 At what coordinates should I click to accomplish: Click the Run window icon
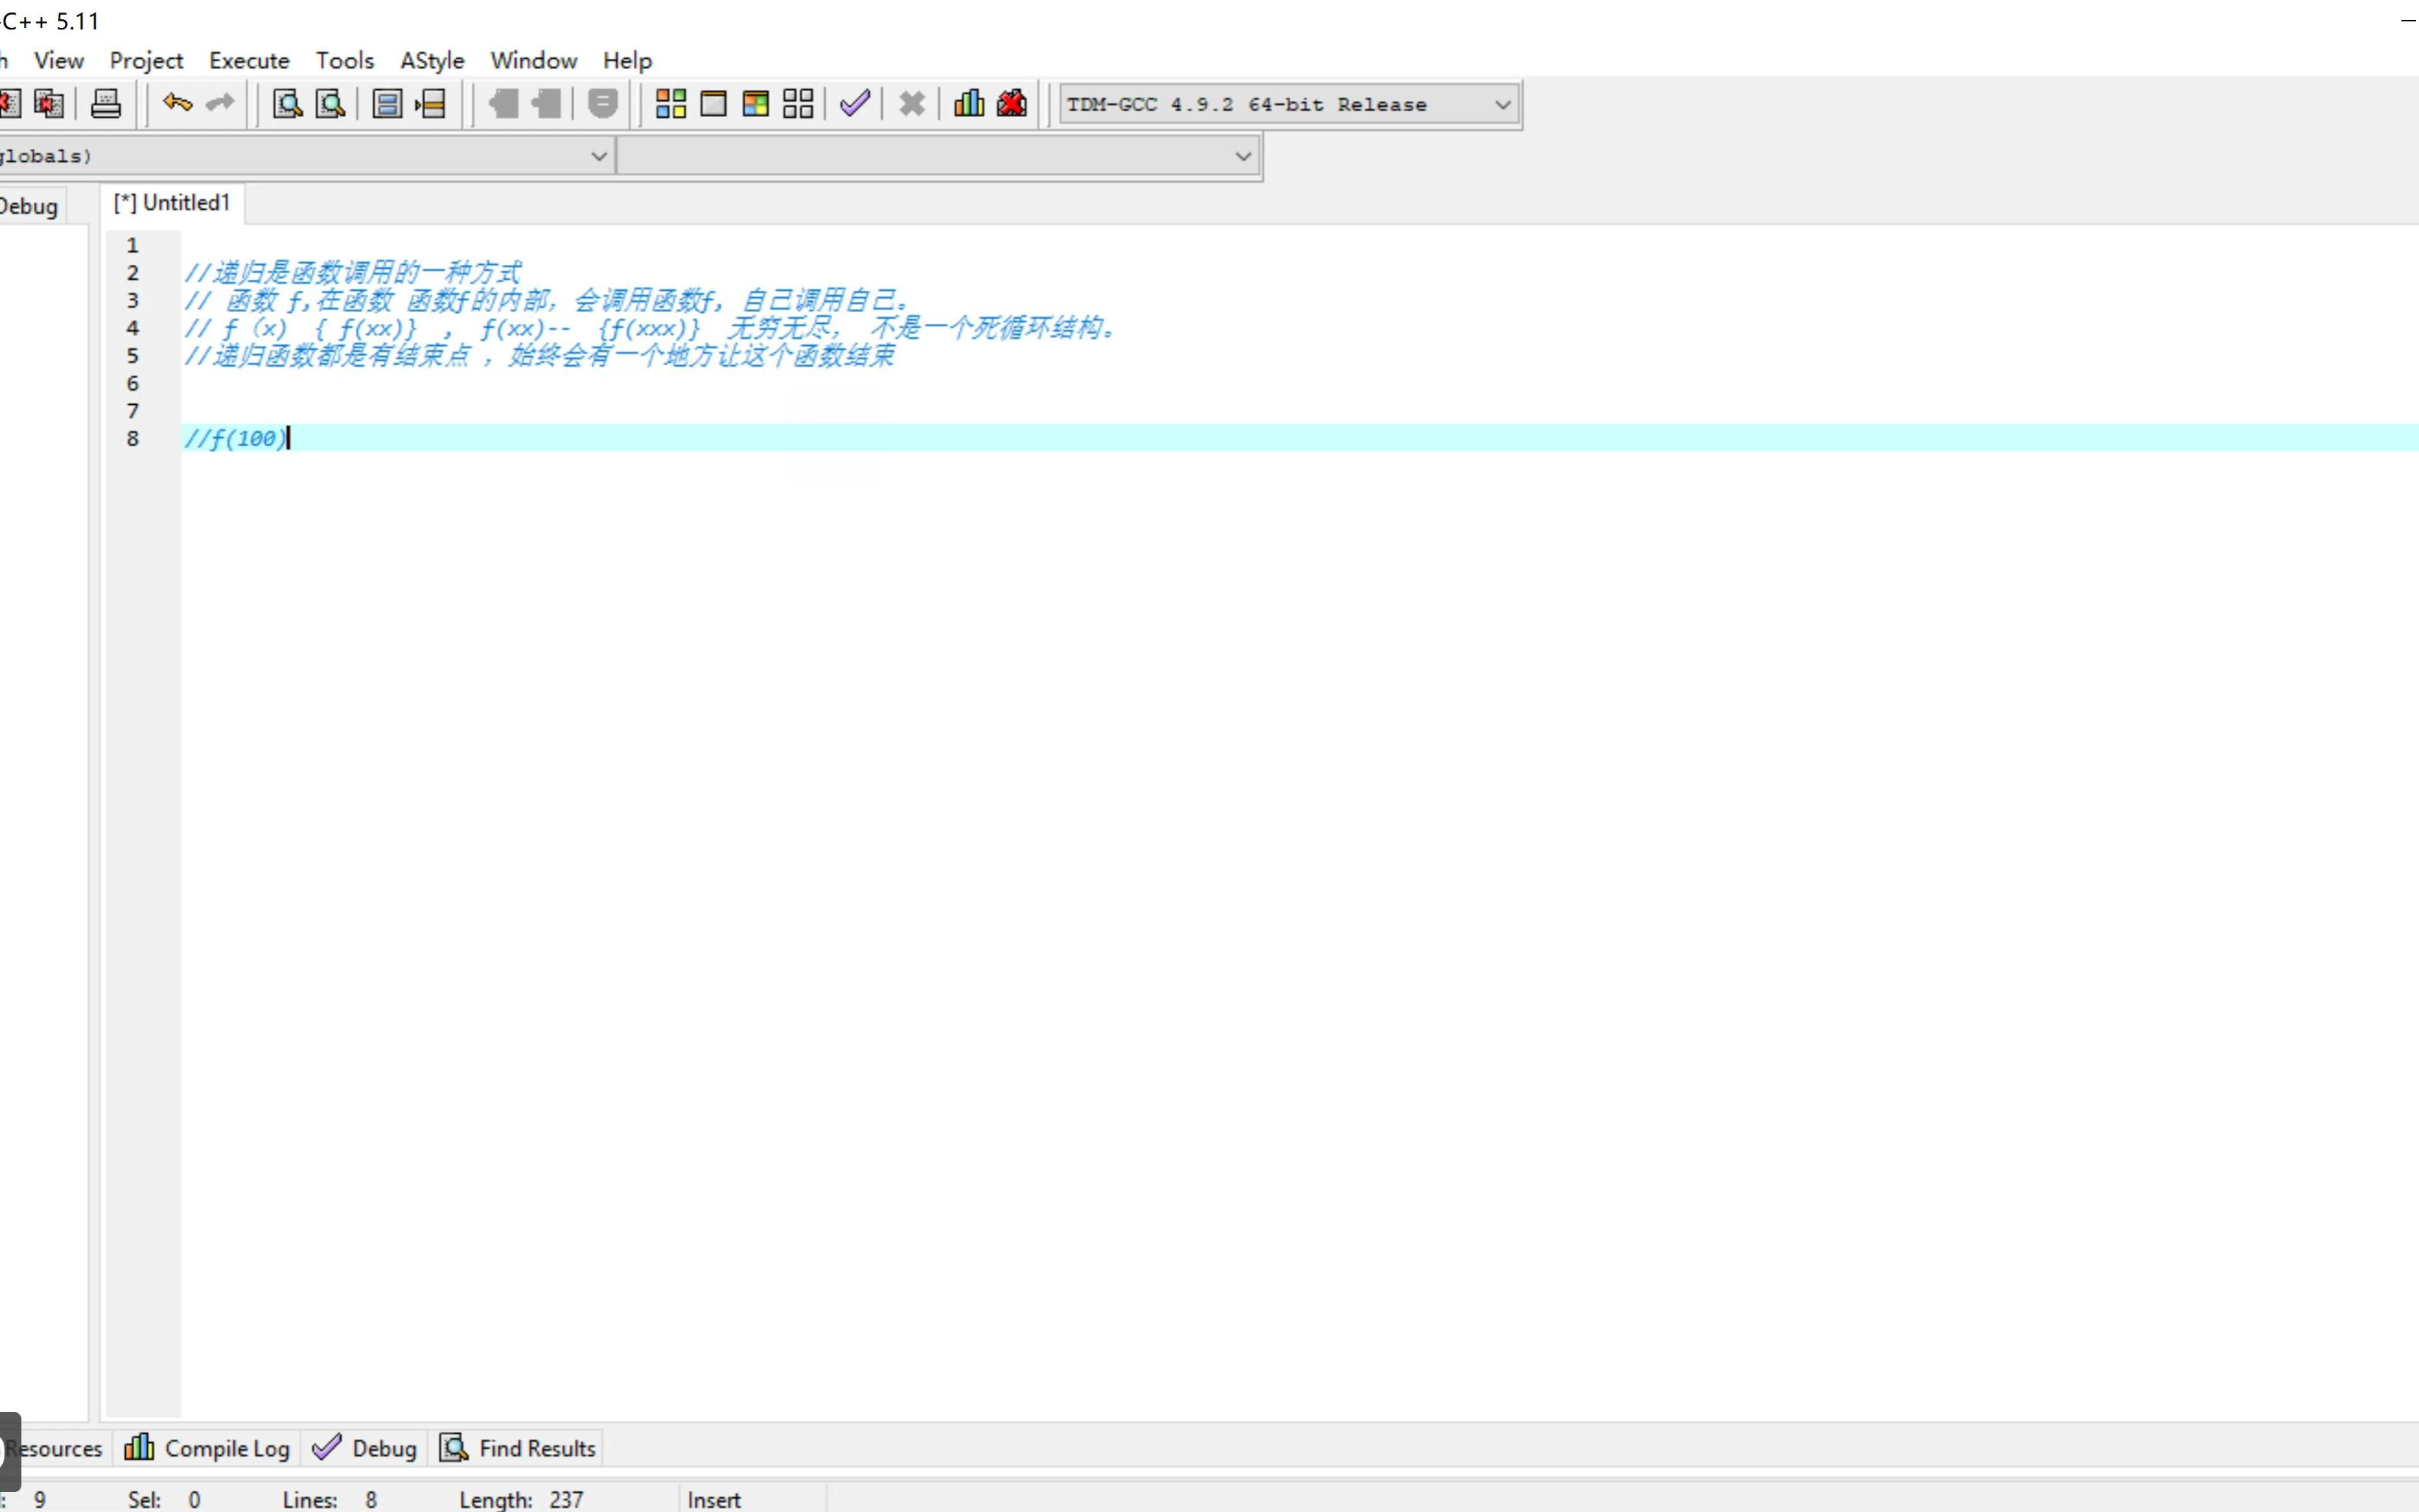pos(713,104)
